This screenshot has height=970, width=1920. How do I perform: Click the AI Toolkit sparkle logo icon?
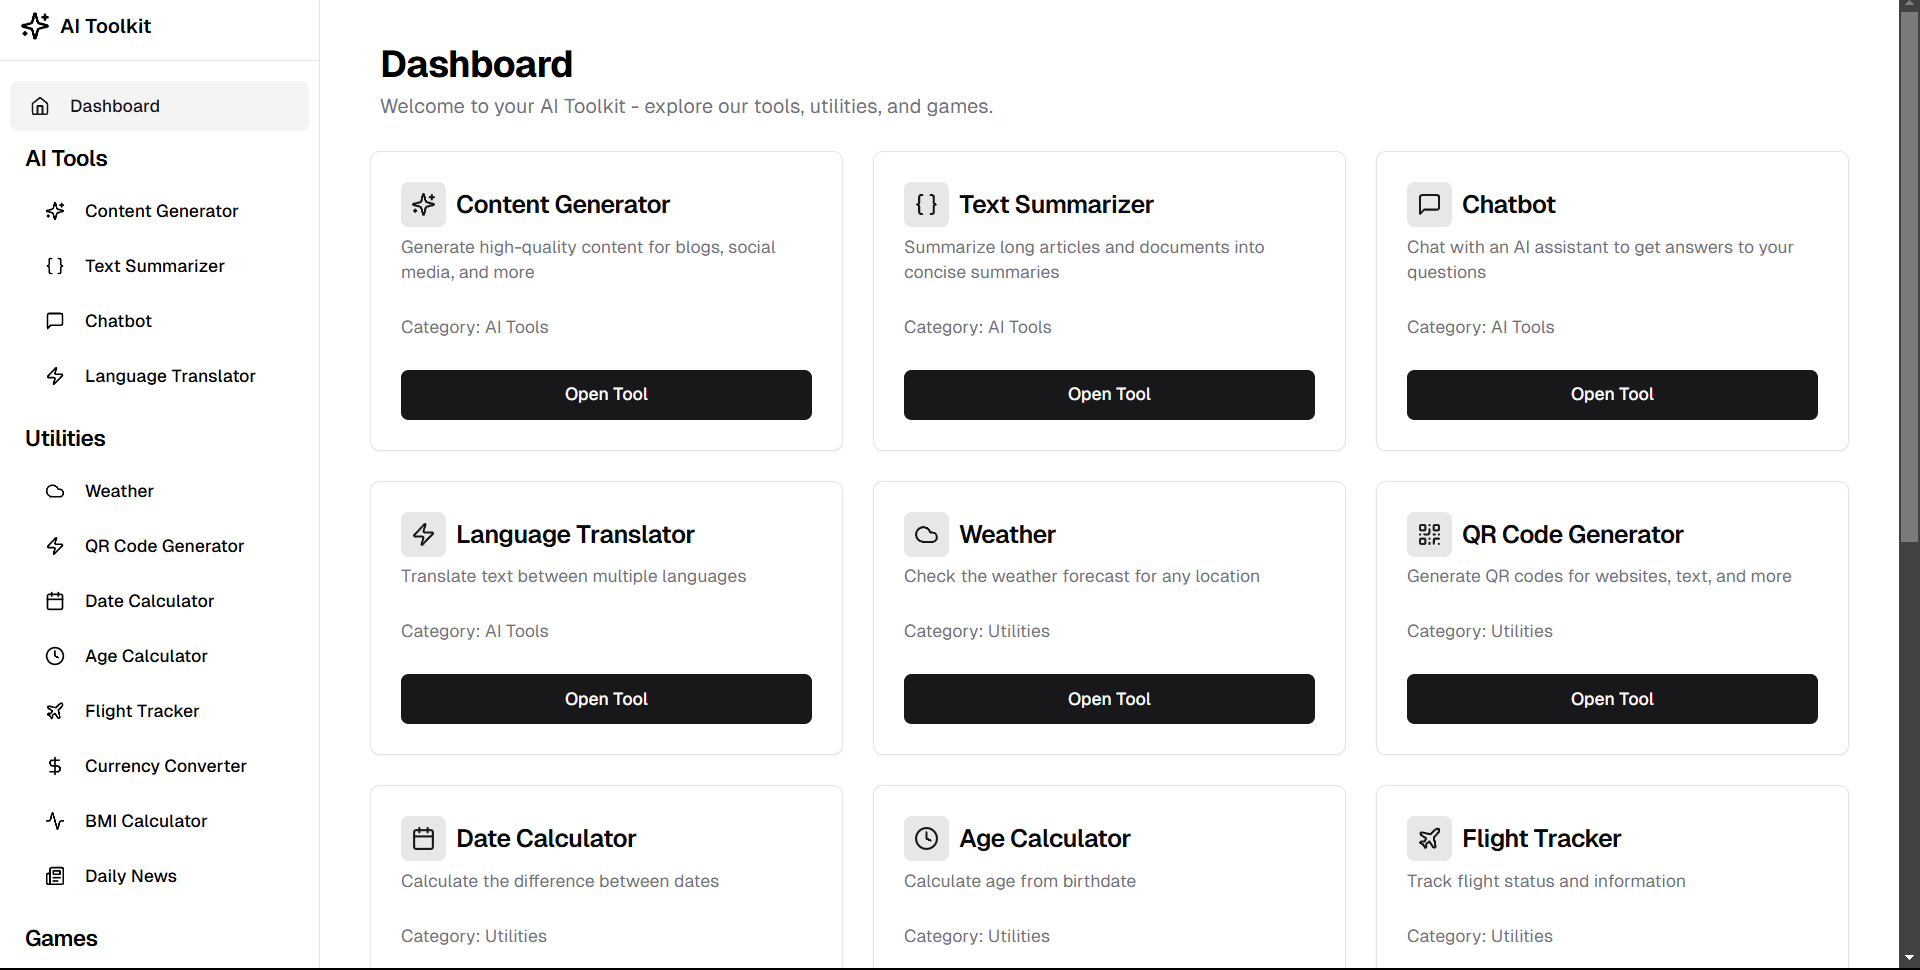35,26
